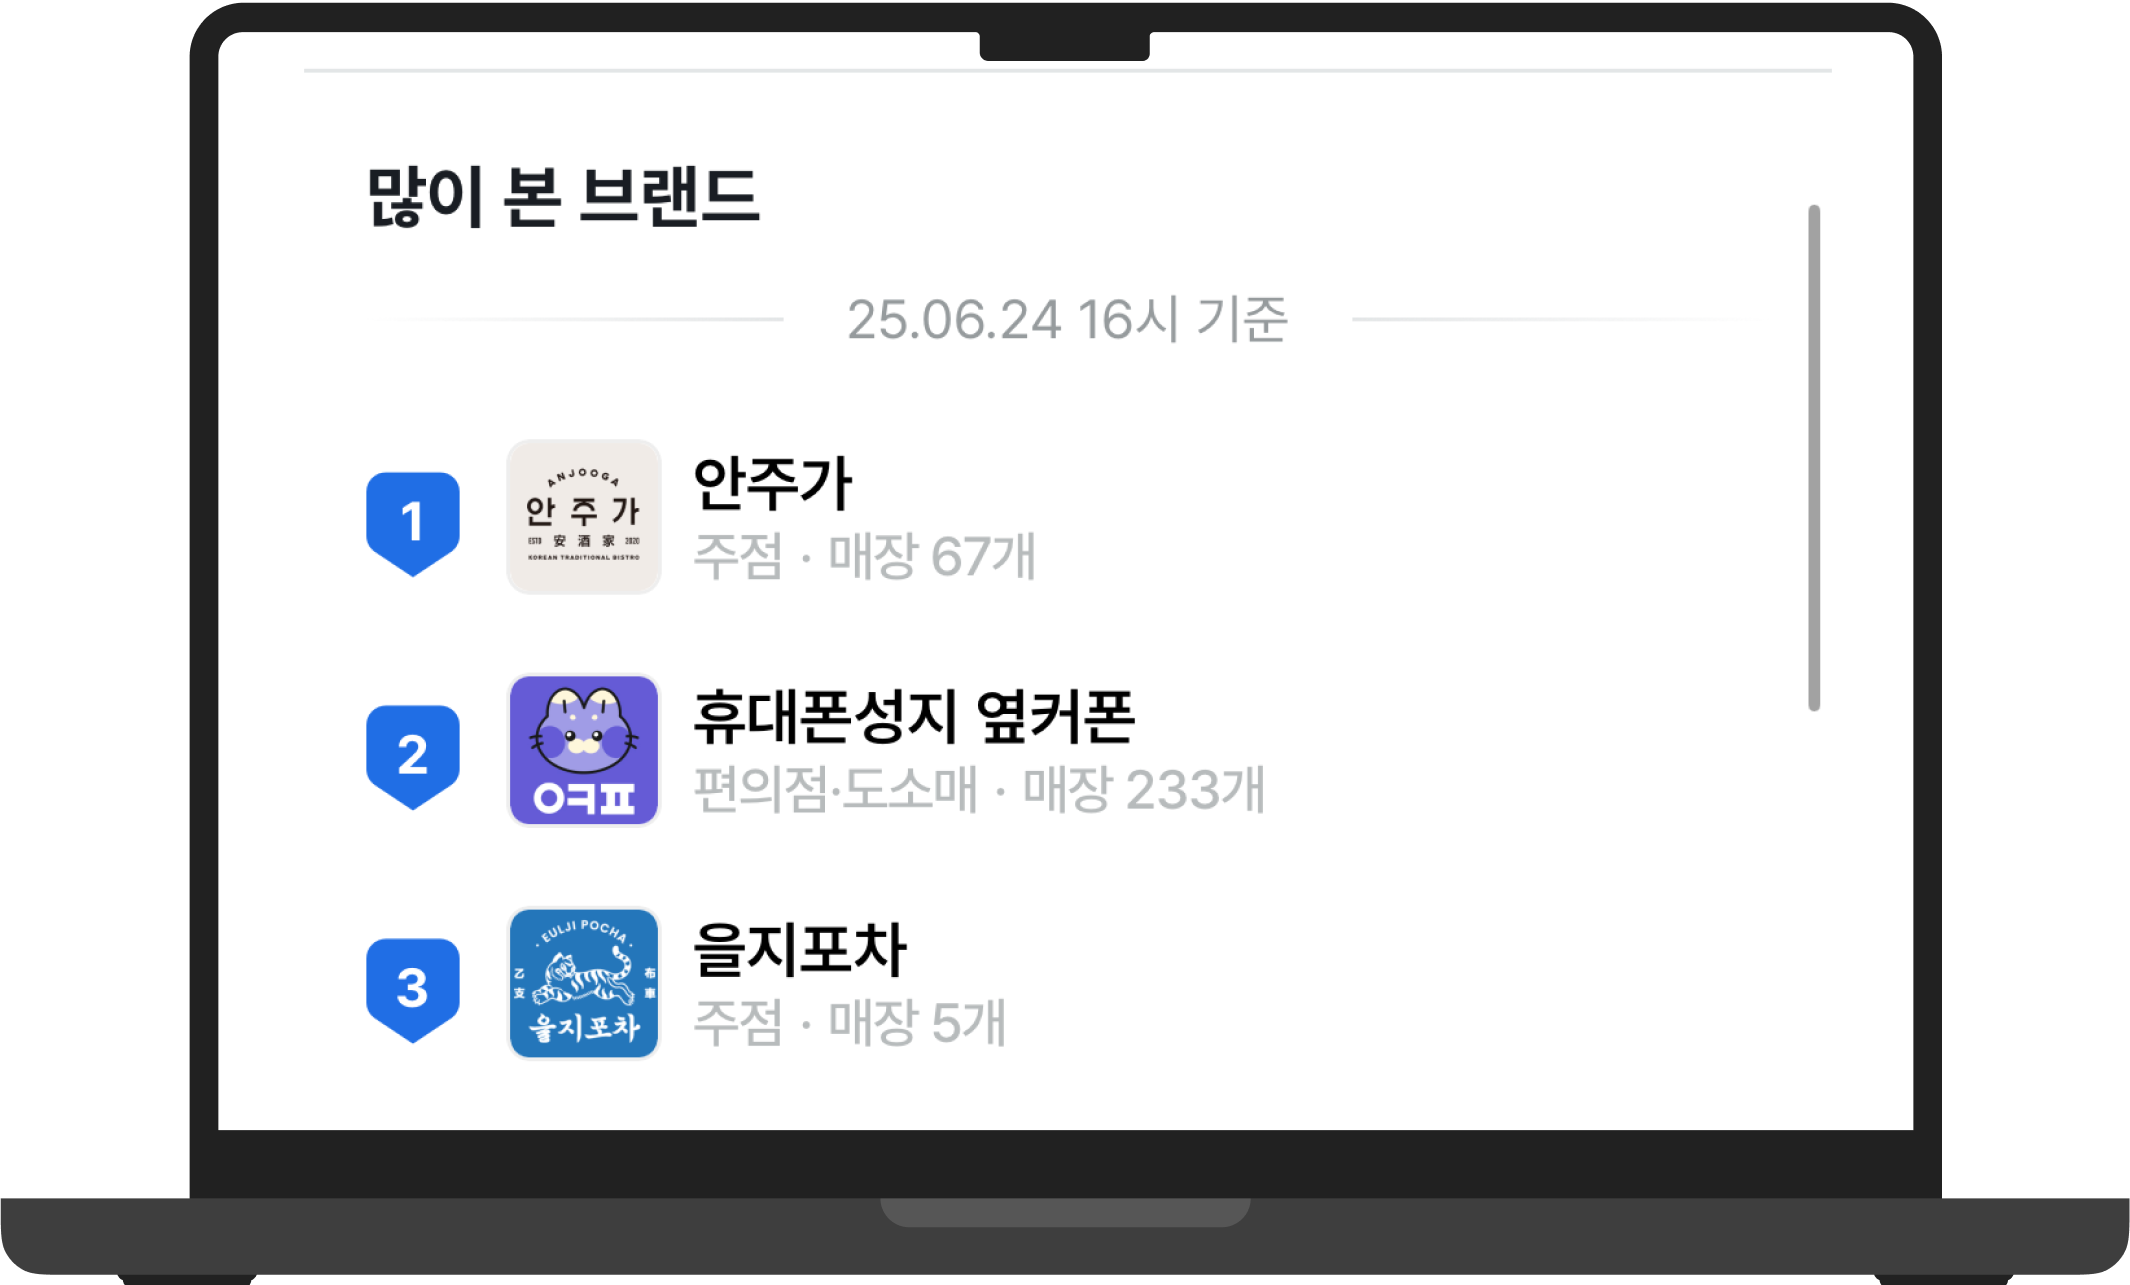Select the rank 2 blue badge
The image size is (2130, 1285).
pos(413,757)
